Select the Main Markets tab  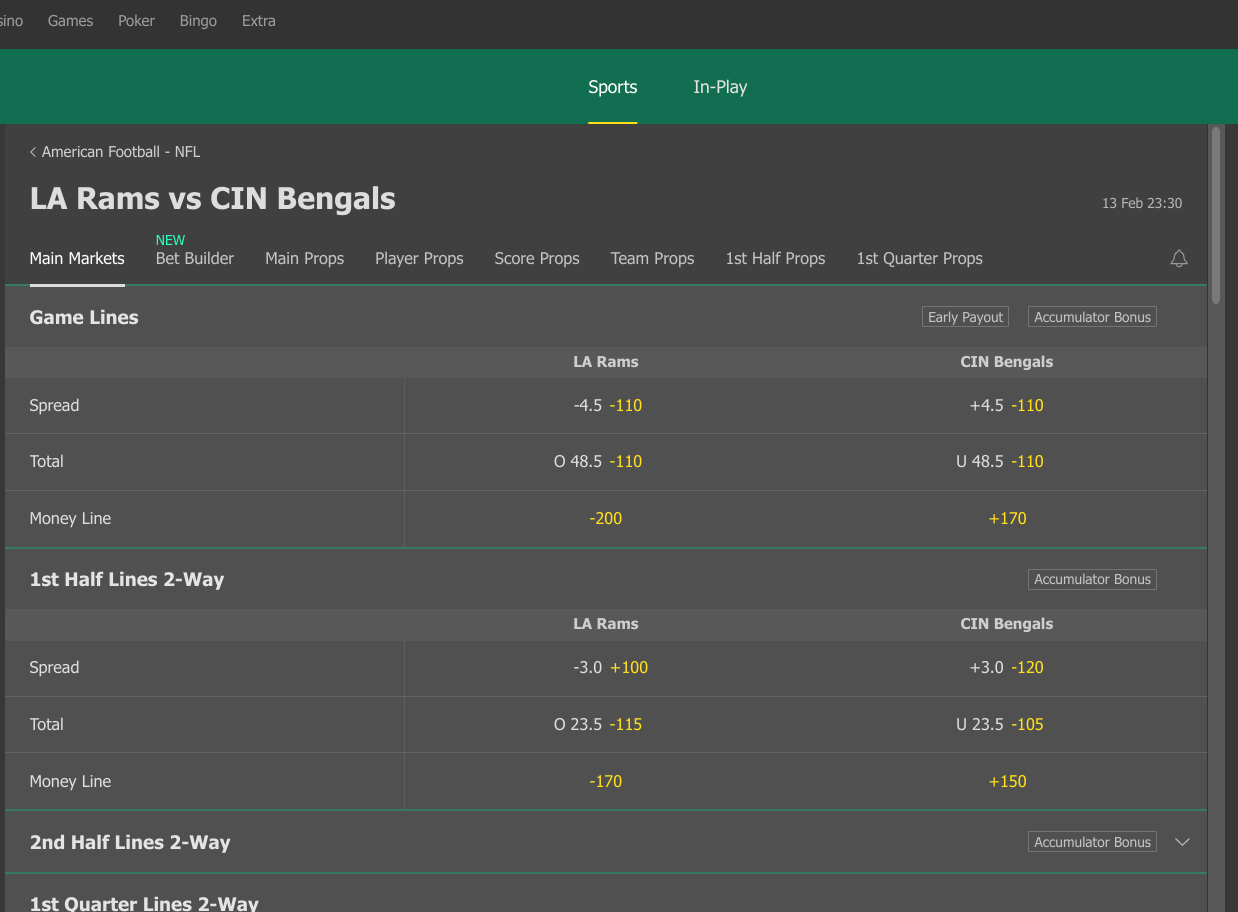(77, 258)
